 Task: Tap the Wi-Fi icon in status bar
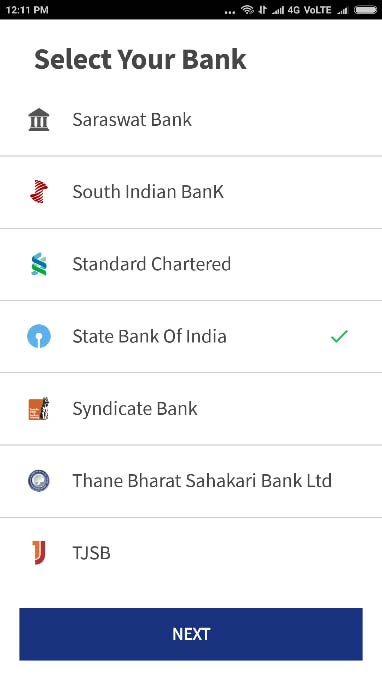coord(247,10)
